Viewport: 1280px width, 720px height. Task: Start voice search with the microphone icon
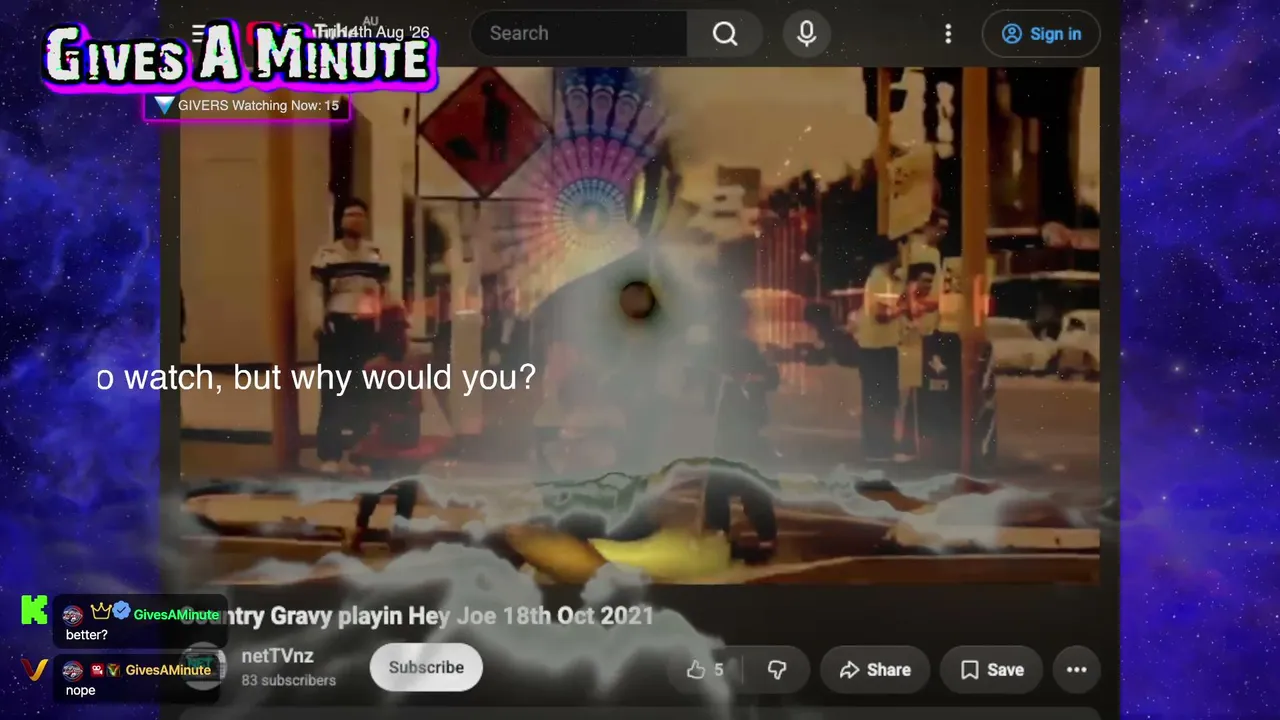[x=807, y=34]
